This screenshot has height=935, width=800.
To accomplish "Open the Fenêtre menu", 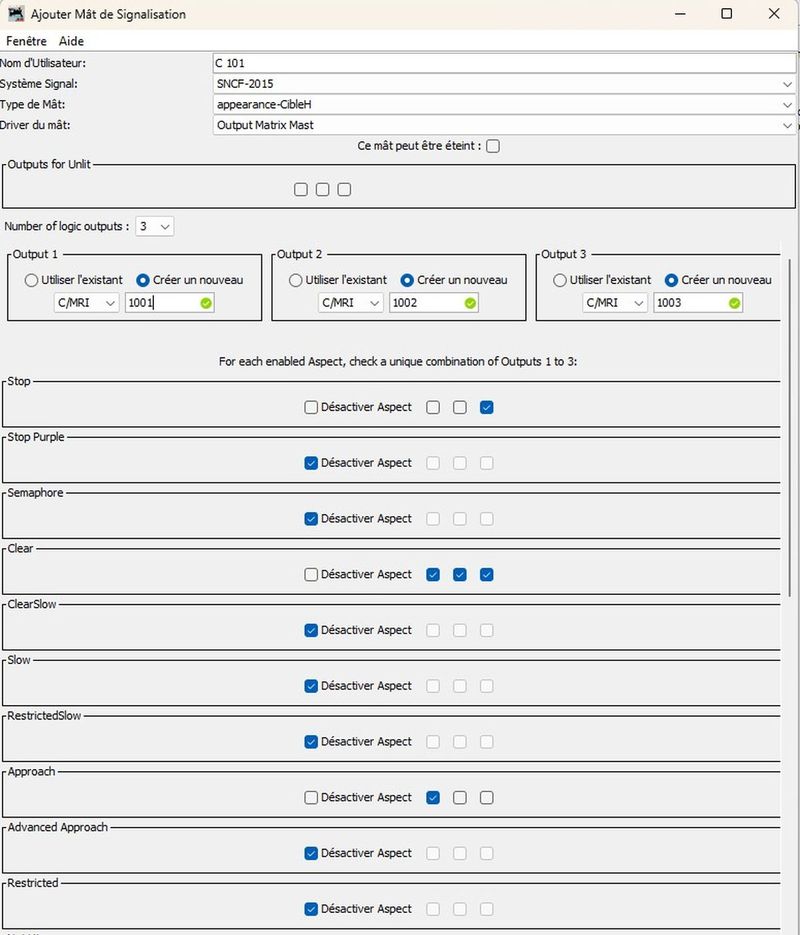I will tap(26, 41).
